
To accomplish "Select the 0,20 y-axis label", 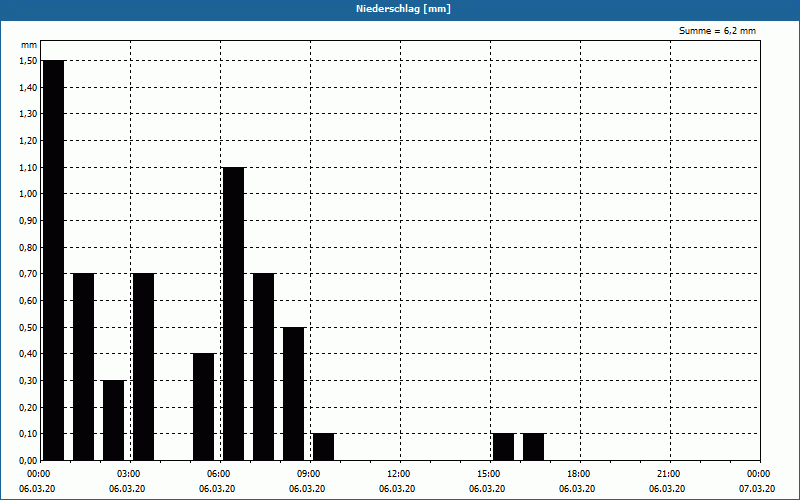I will point(28,408).
